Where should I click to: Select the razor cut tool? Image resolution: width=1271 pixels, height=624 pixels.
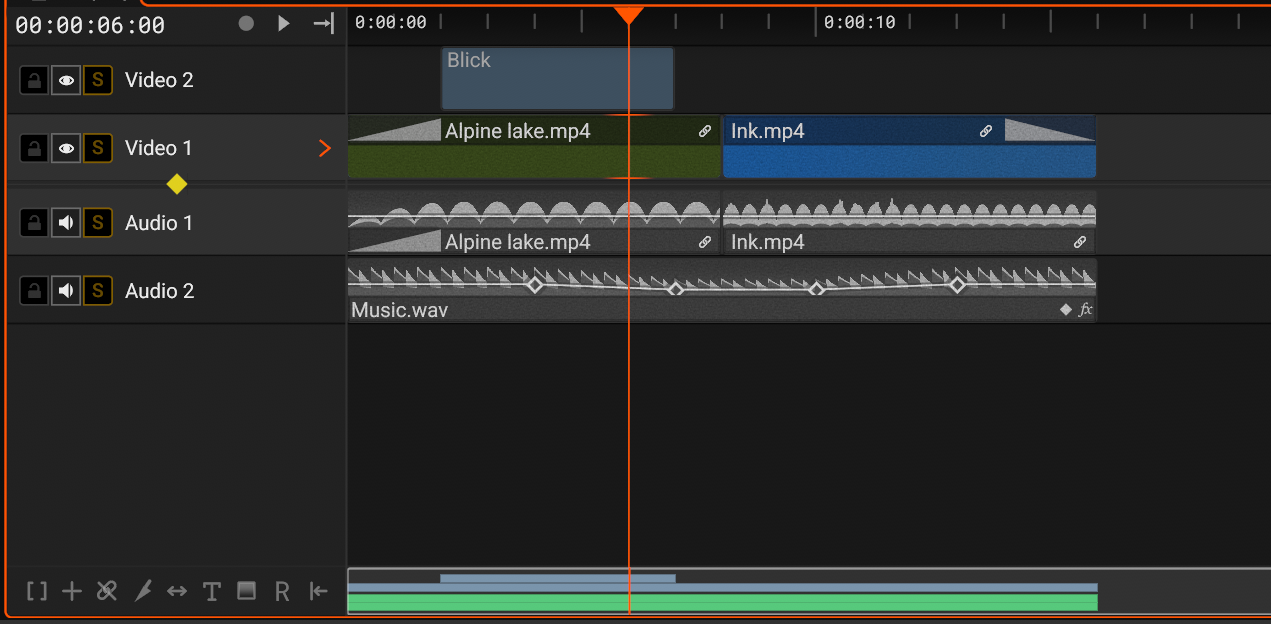click(143, 591)
